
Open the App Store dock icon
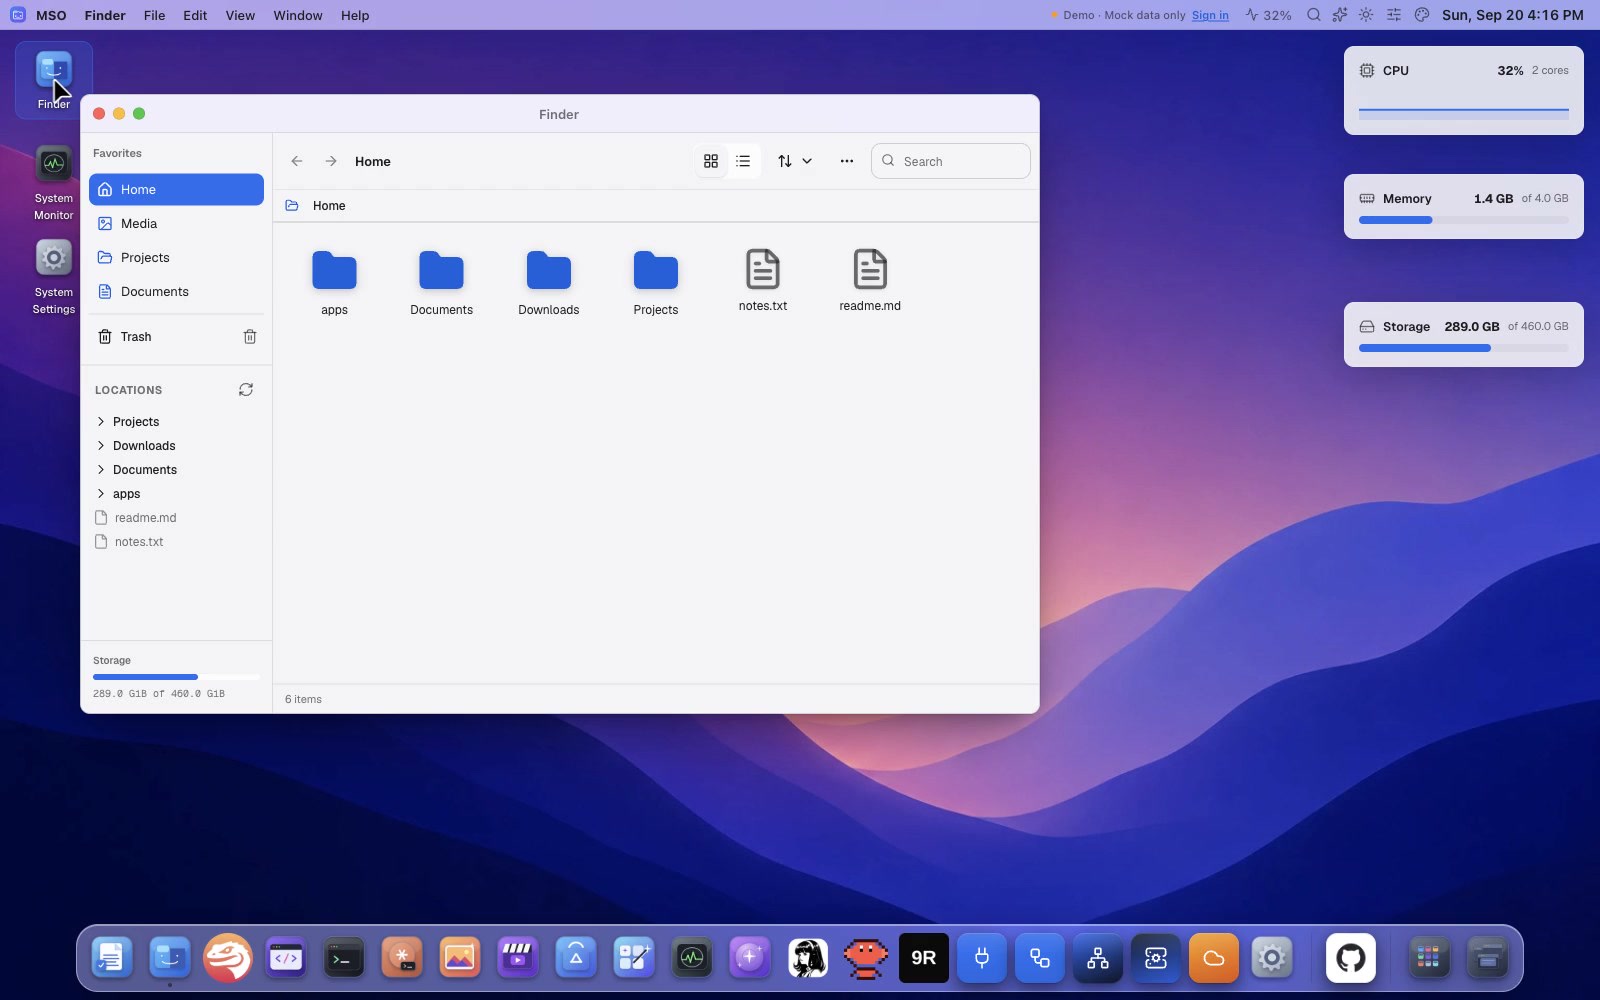(576, 959)
